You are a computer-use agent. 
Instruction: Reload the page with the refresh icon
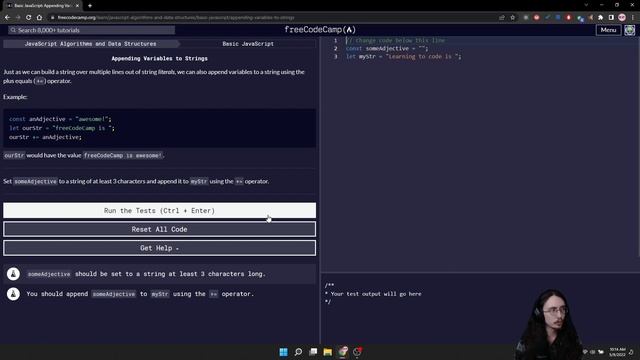(29, 18)
